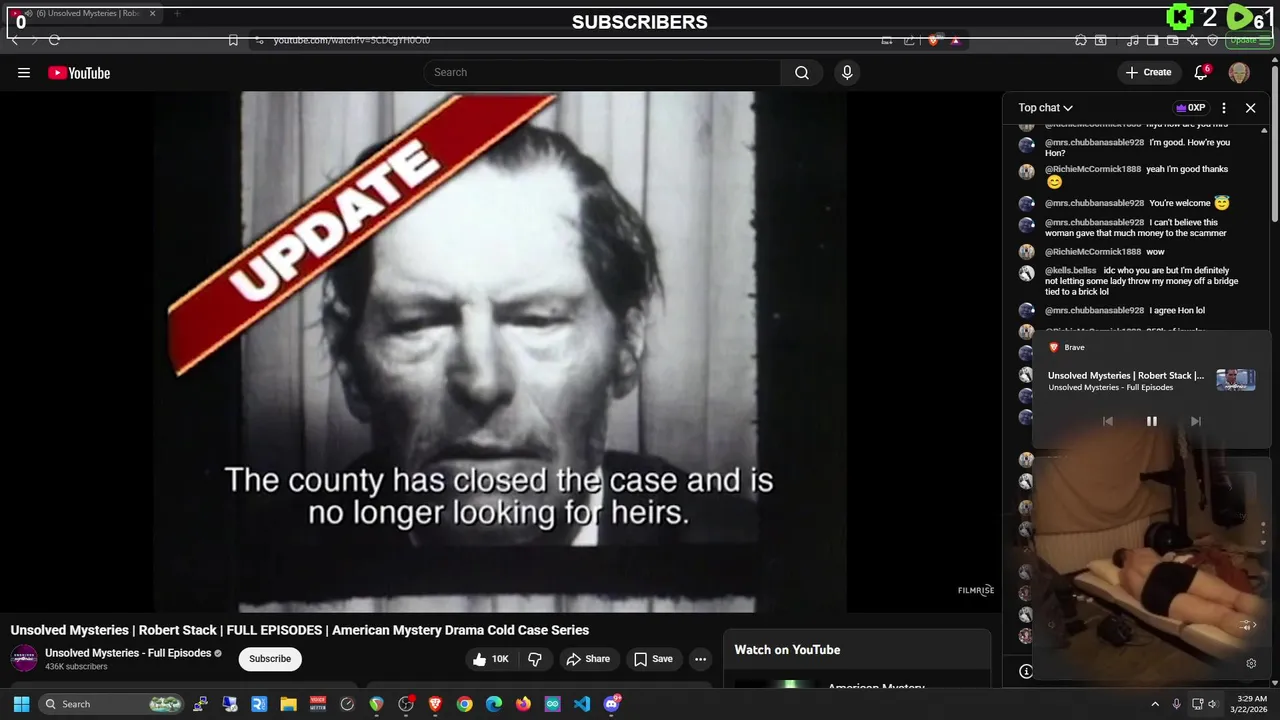The image size is (1280, 720).
Task: Toggle Brave sidebar panel icon
Action: 1153,40
